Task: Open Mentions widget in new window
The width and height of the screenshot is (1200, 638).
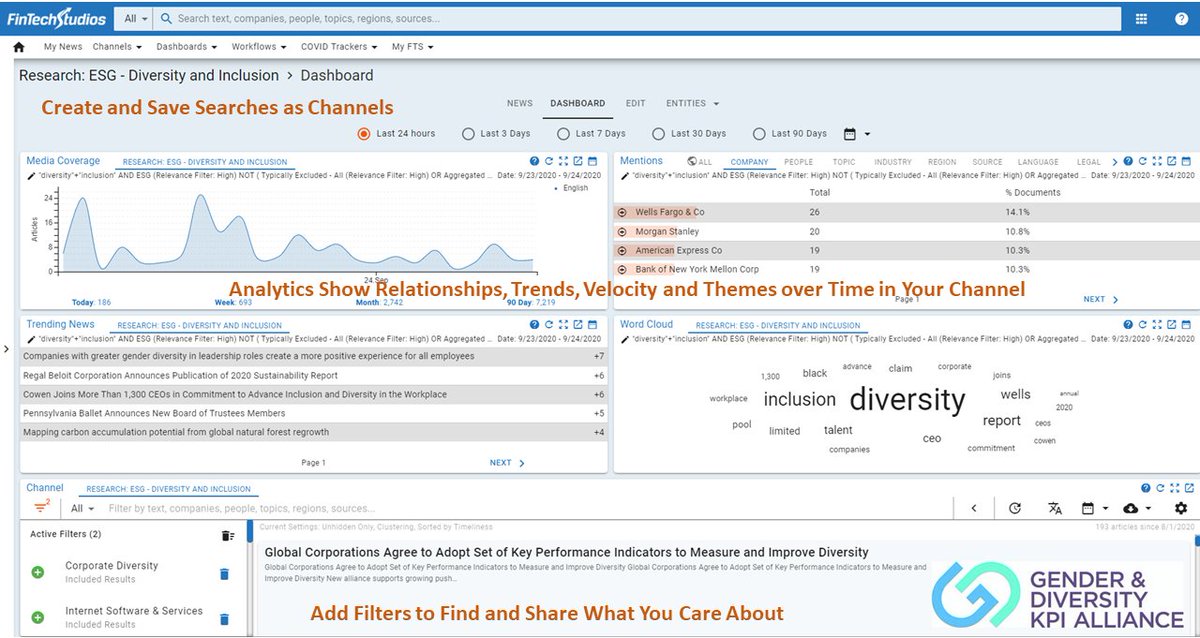Action: [x=1171, y=161]
